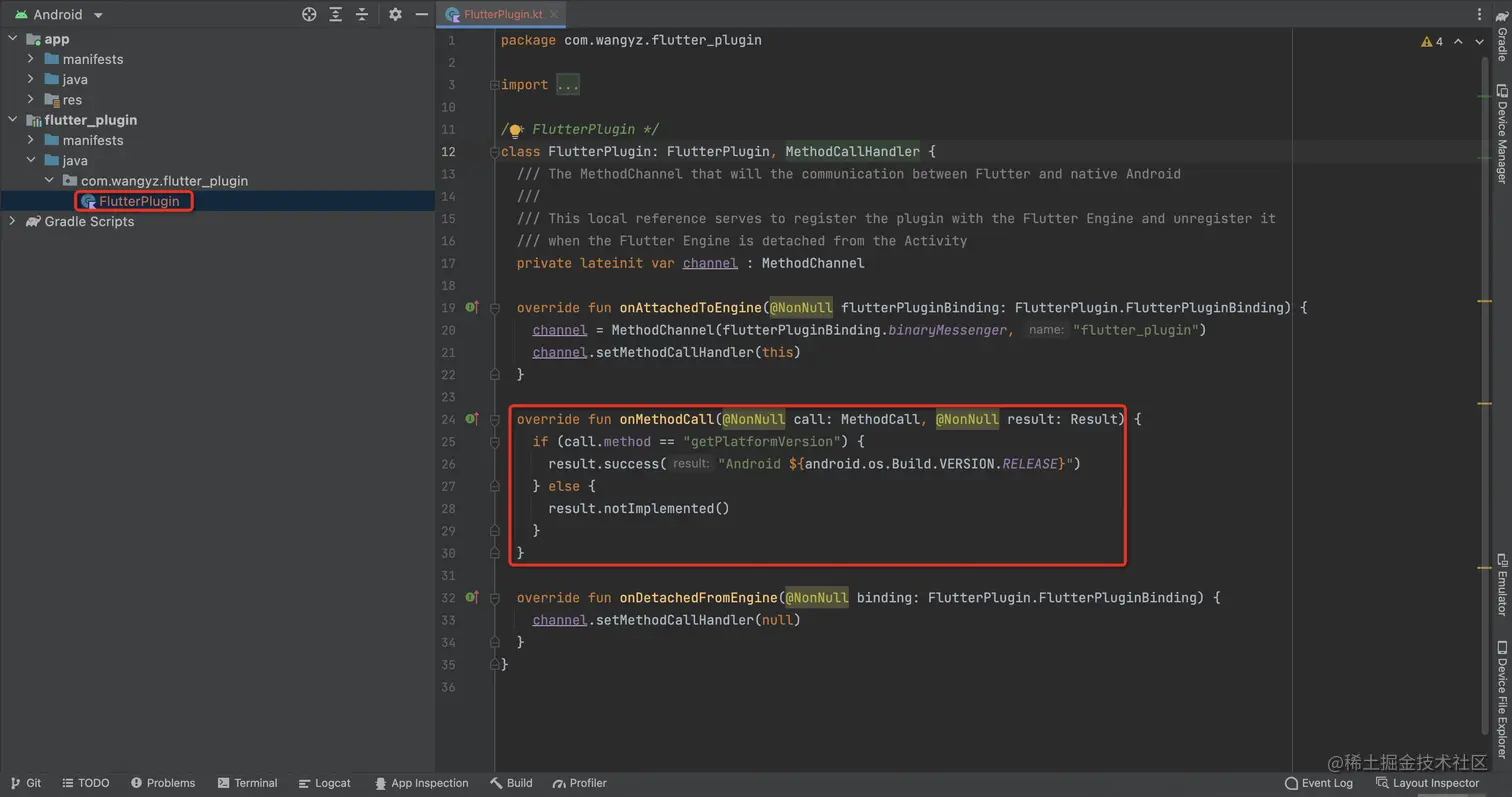Open the Terminal tool window
Screen dimensions: 1512x797
(247, 783)
